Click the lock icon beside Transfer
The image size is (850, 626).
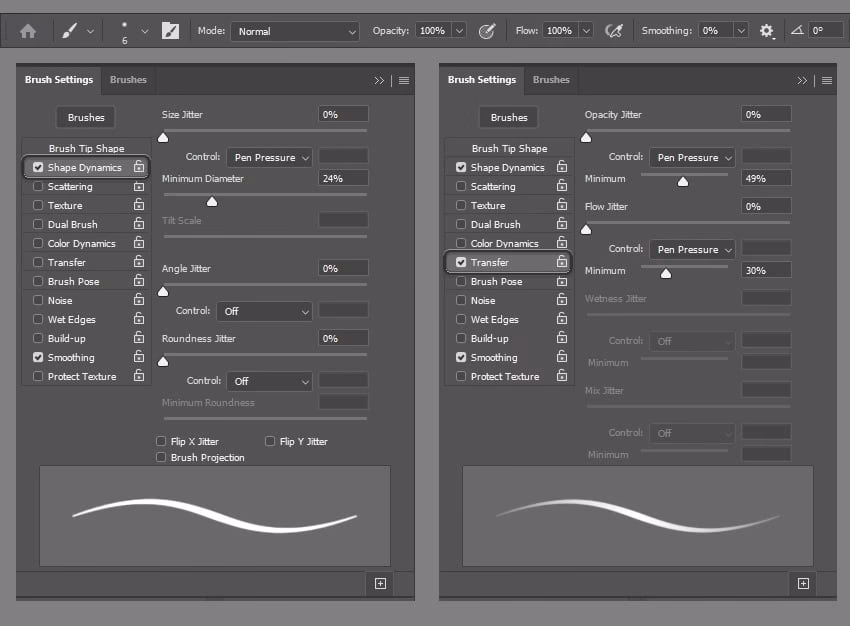click(562, 261)
